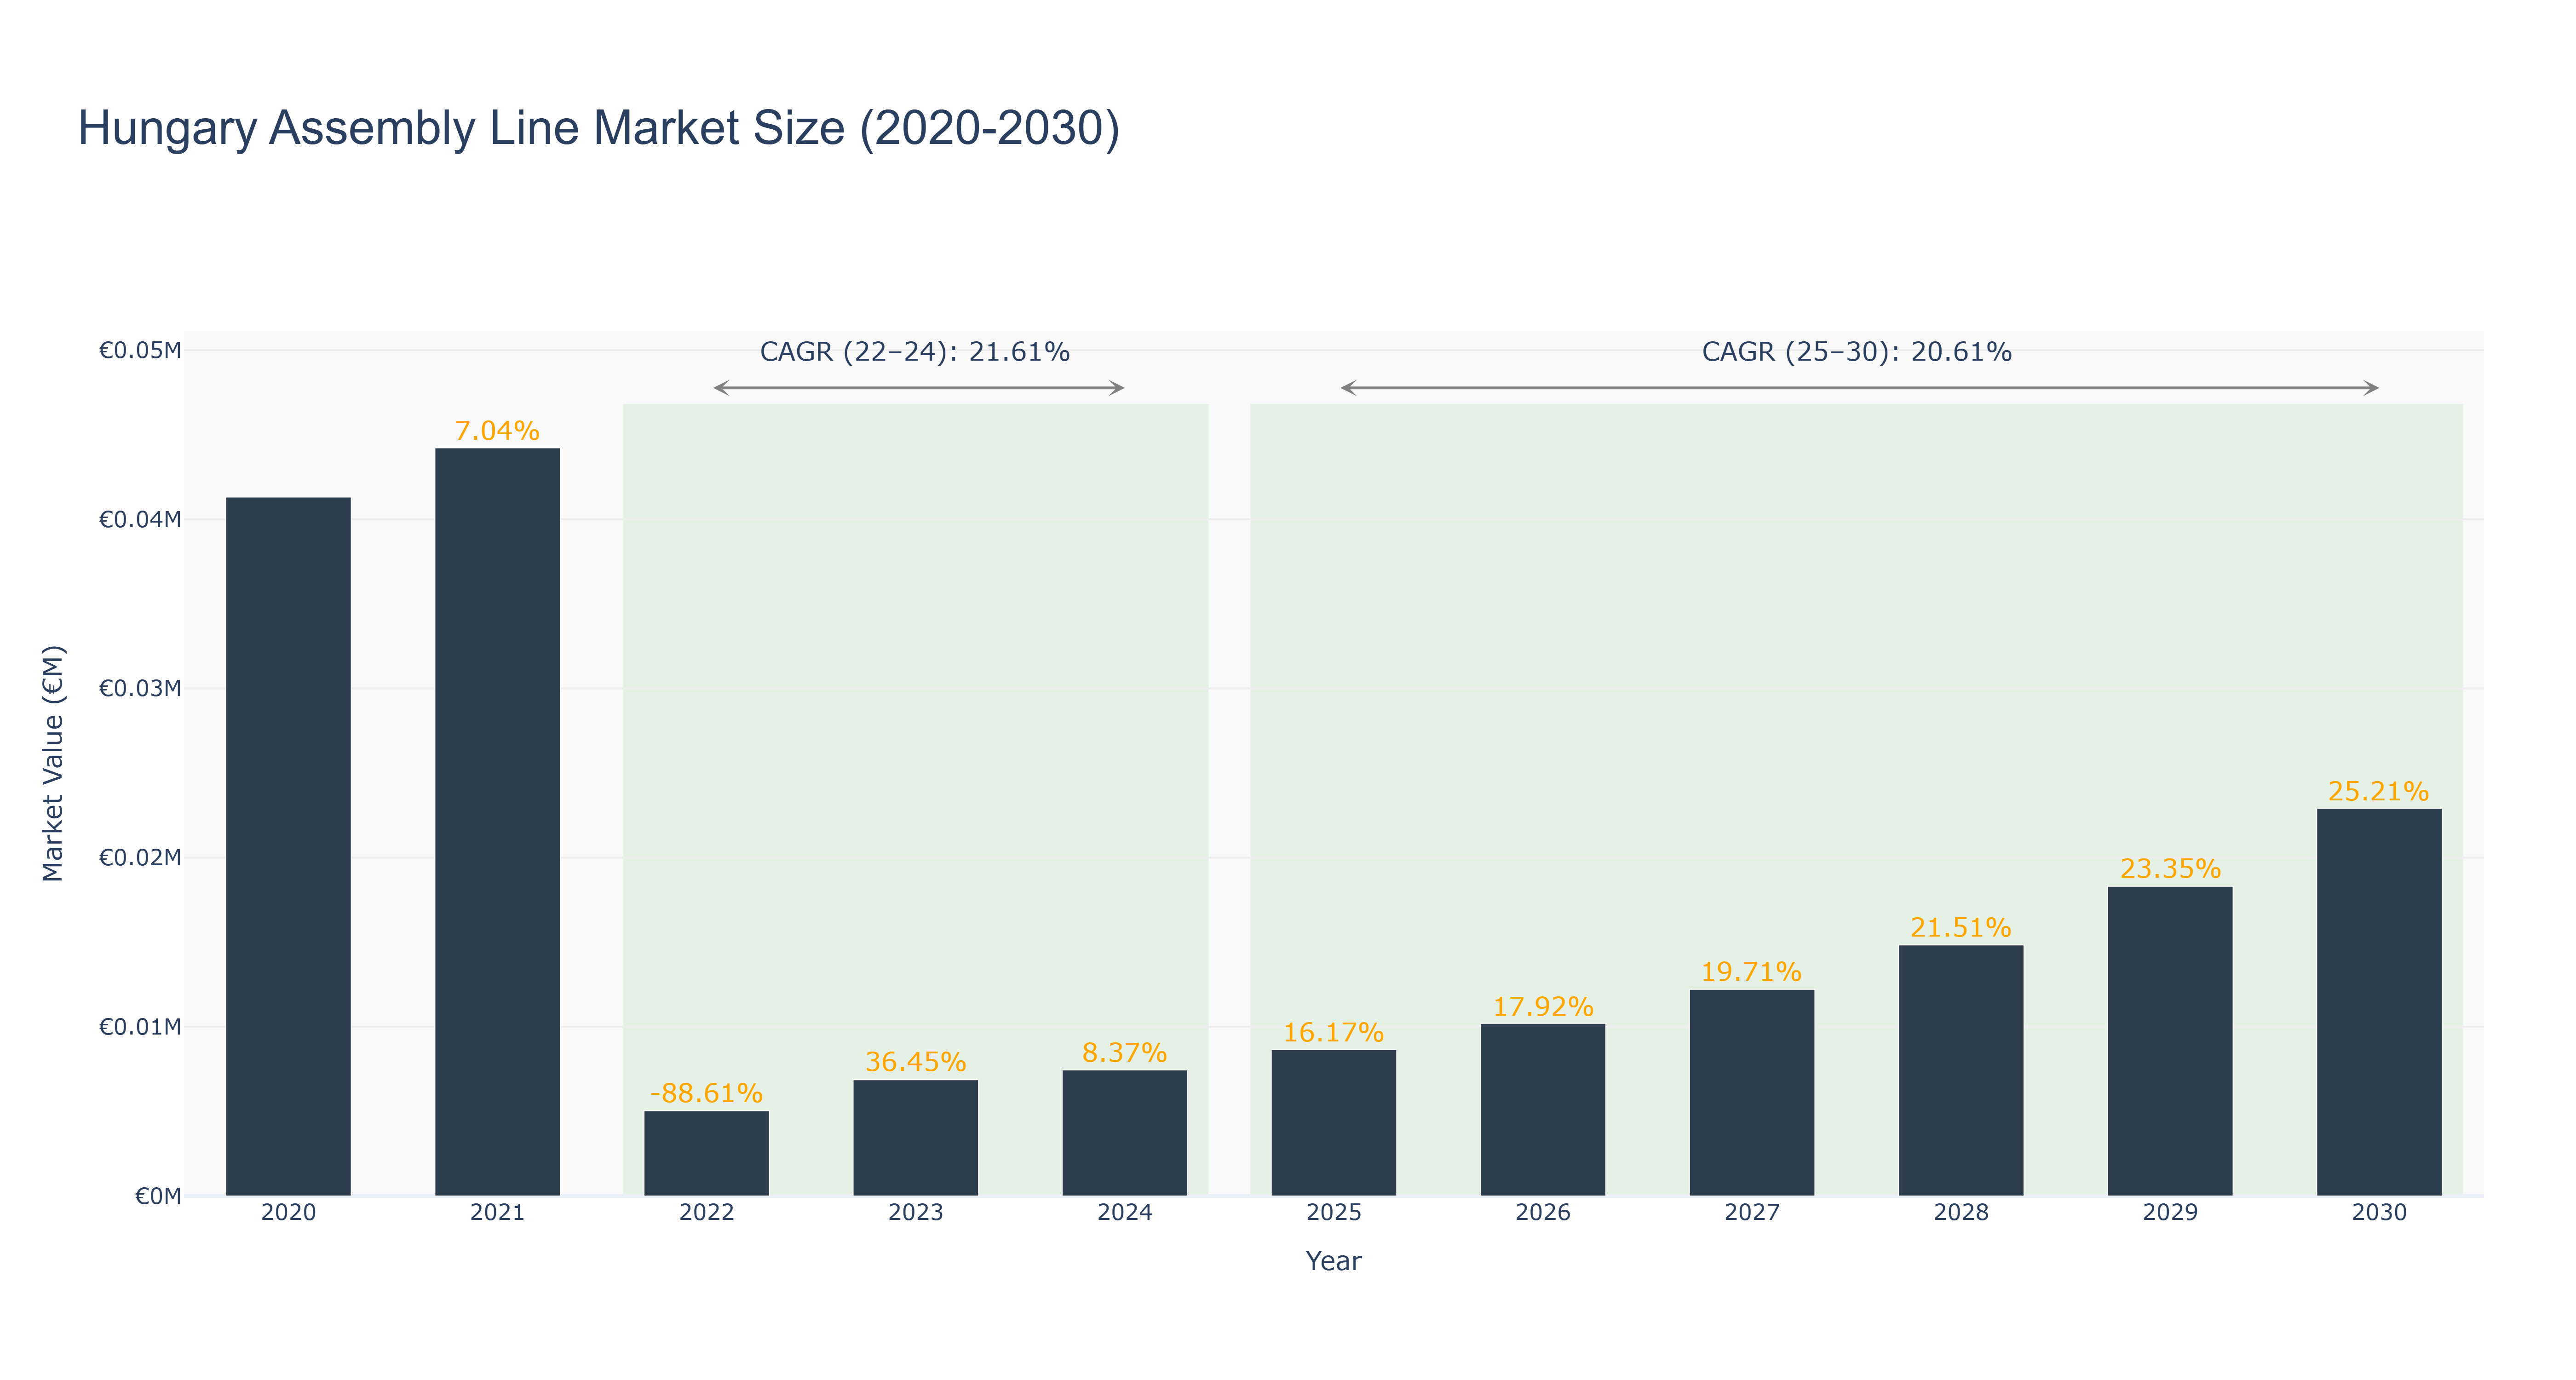Click the €0.03M y-axis tick label
This screenshot has width=2576, height=1380.
pos(140,688)
